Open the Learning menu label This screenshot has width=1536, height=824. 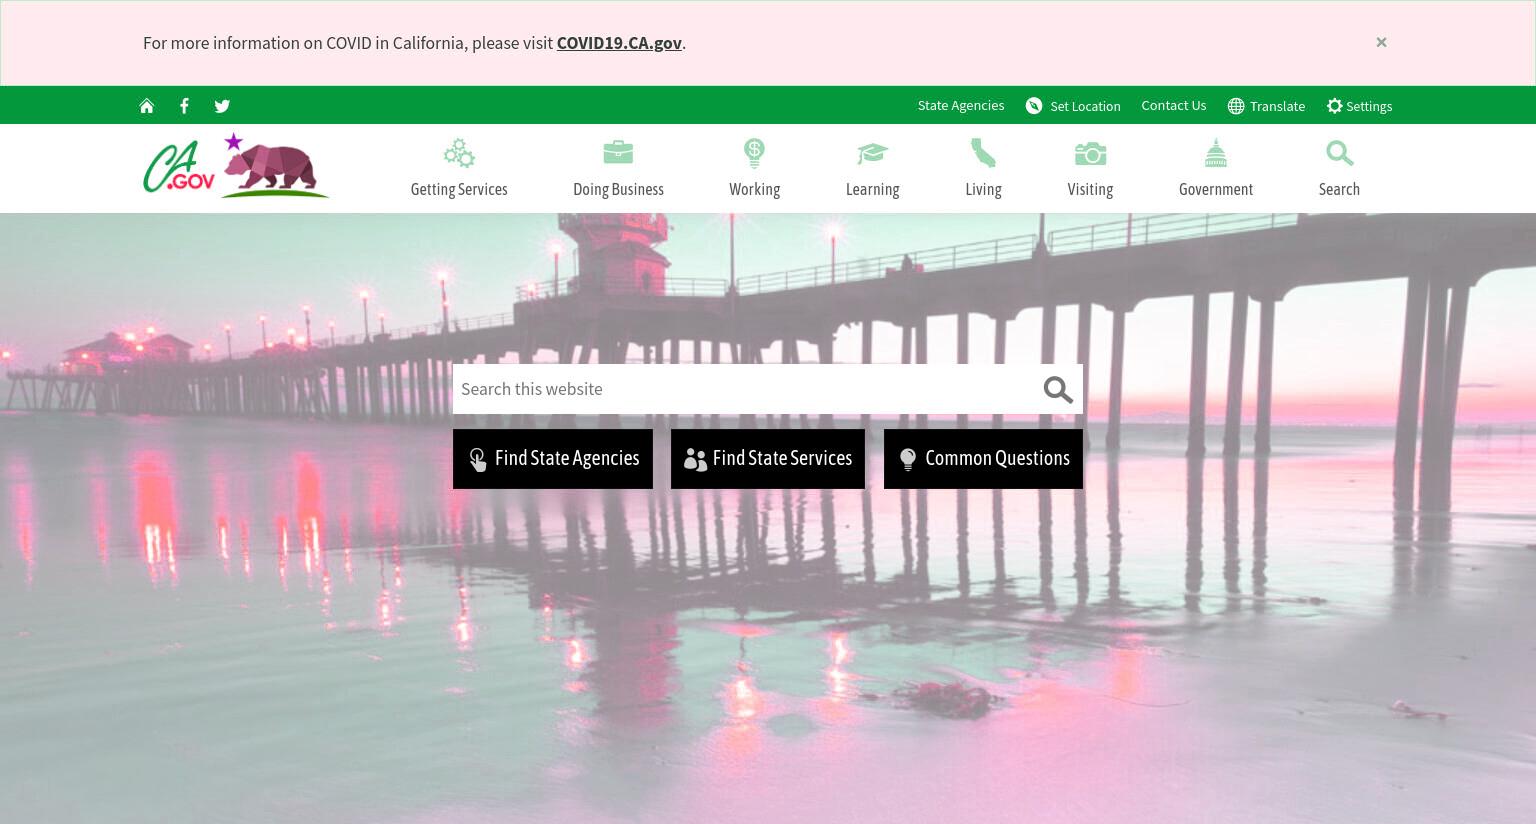[x=872, y=189]
